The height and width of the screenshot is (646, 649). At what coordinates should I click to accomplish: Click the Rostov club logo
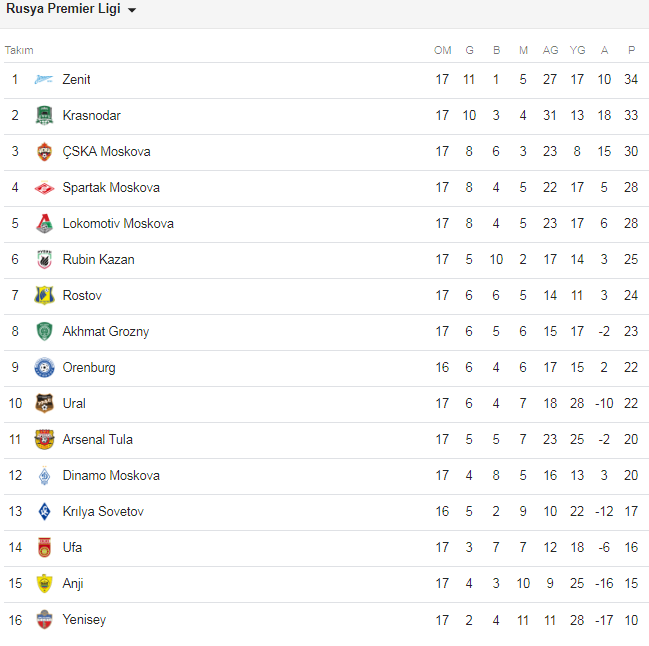coord(44,296)
